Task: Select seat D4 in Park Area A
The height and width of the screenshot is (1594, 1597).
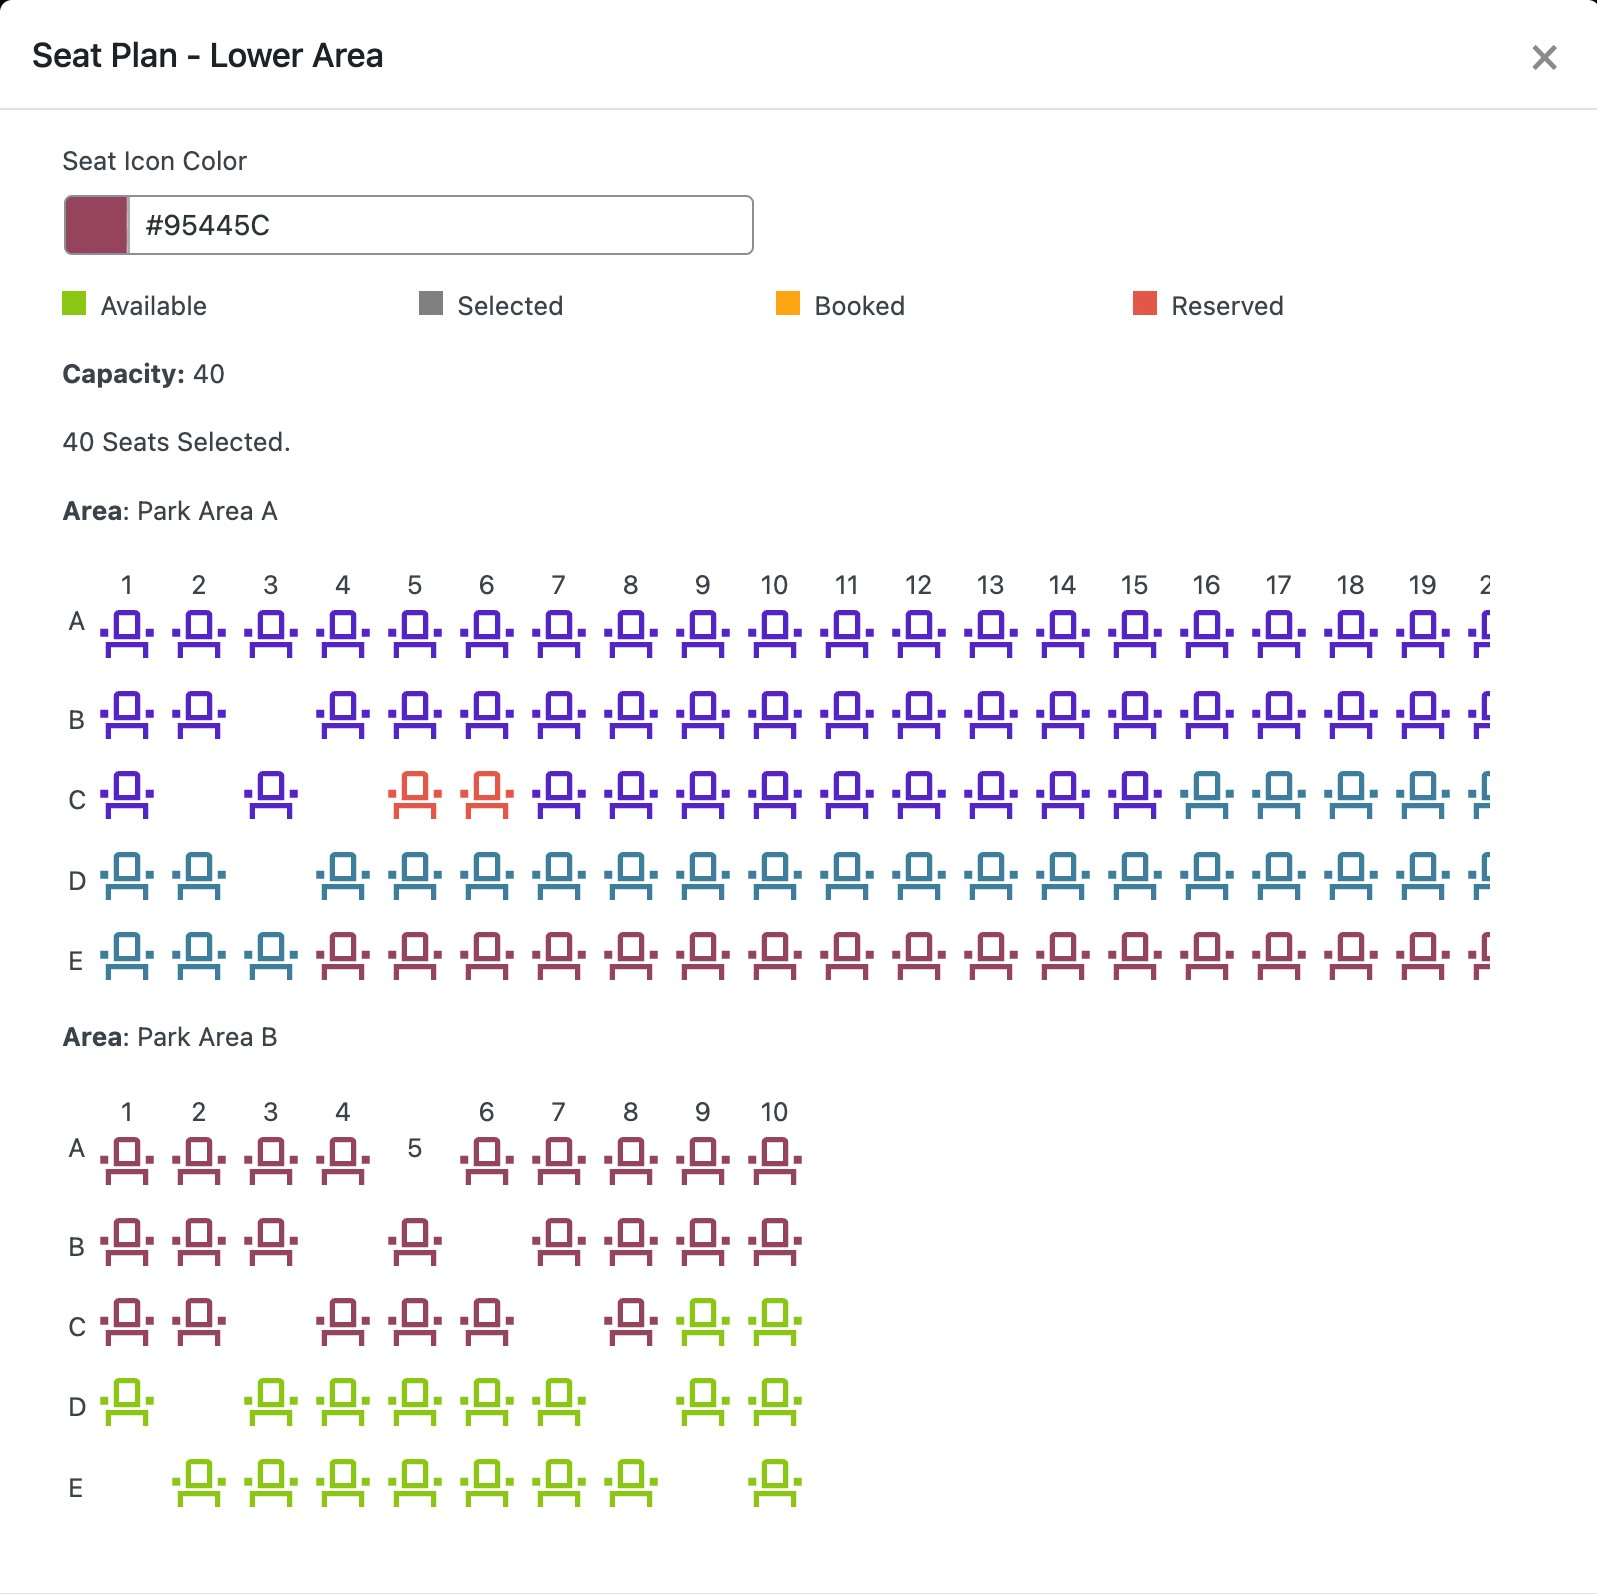Action: (x=343, y=875)
